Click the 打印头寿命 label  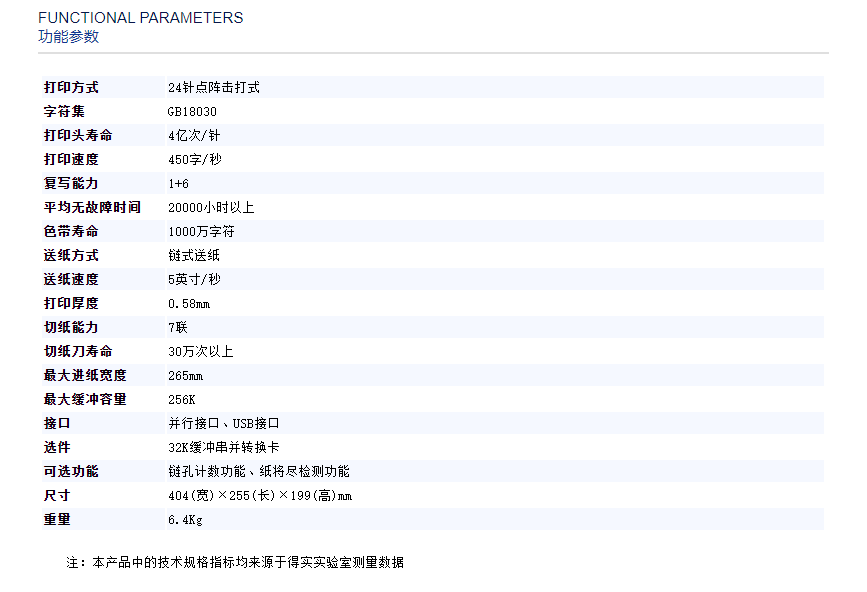point(78,136)
